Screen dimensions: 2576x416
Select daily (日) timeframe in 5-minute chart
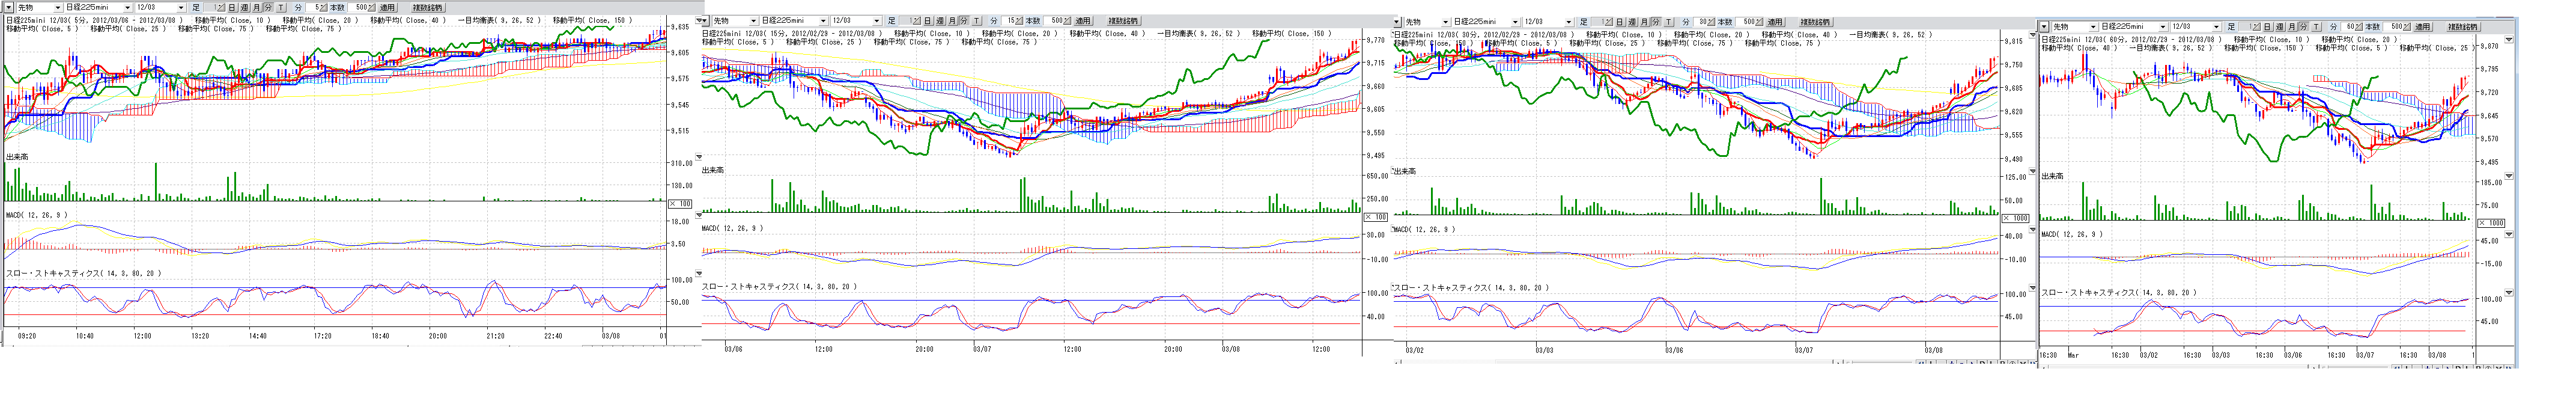click(x=232, y=7)
